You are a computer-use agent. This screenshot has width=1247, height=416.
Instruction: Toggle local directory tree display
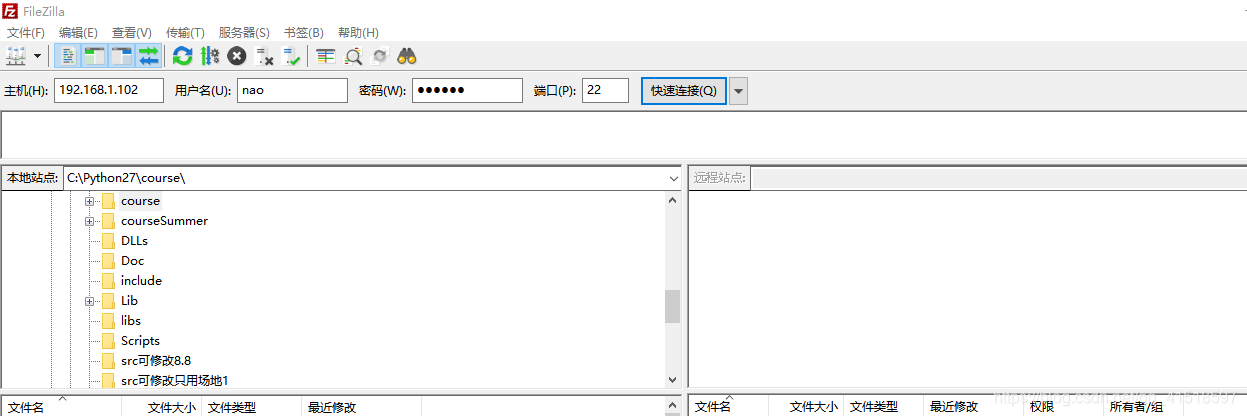click(94, 56)
